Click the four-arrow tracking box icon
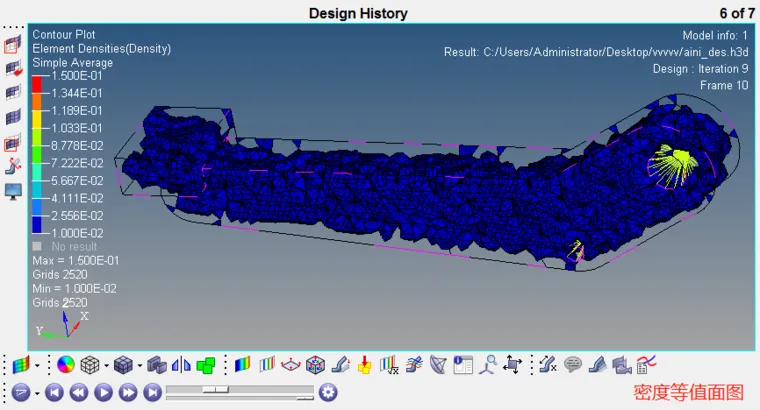The height and width of the screenshot is (410, 760). [x=512, y=364]
